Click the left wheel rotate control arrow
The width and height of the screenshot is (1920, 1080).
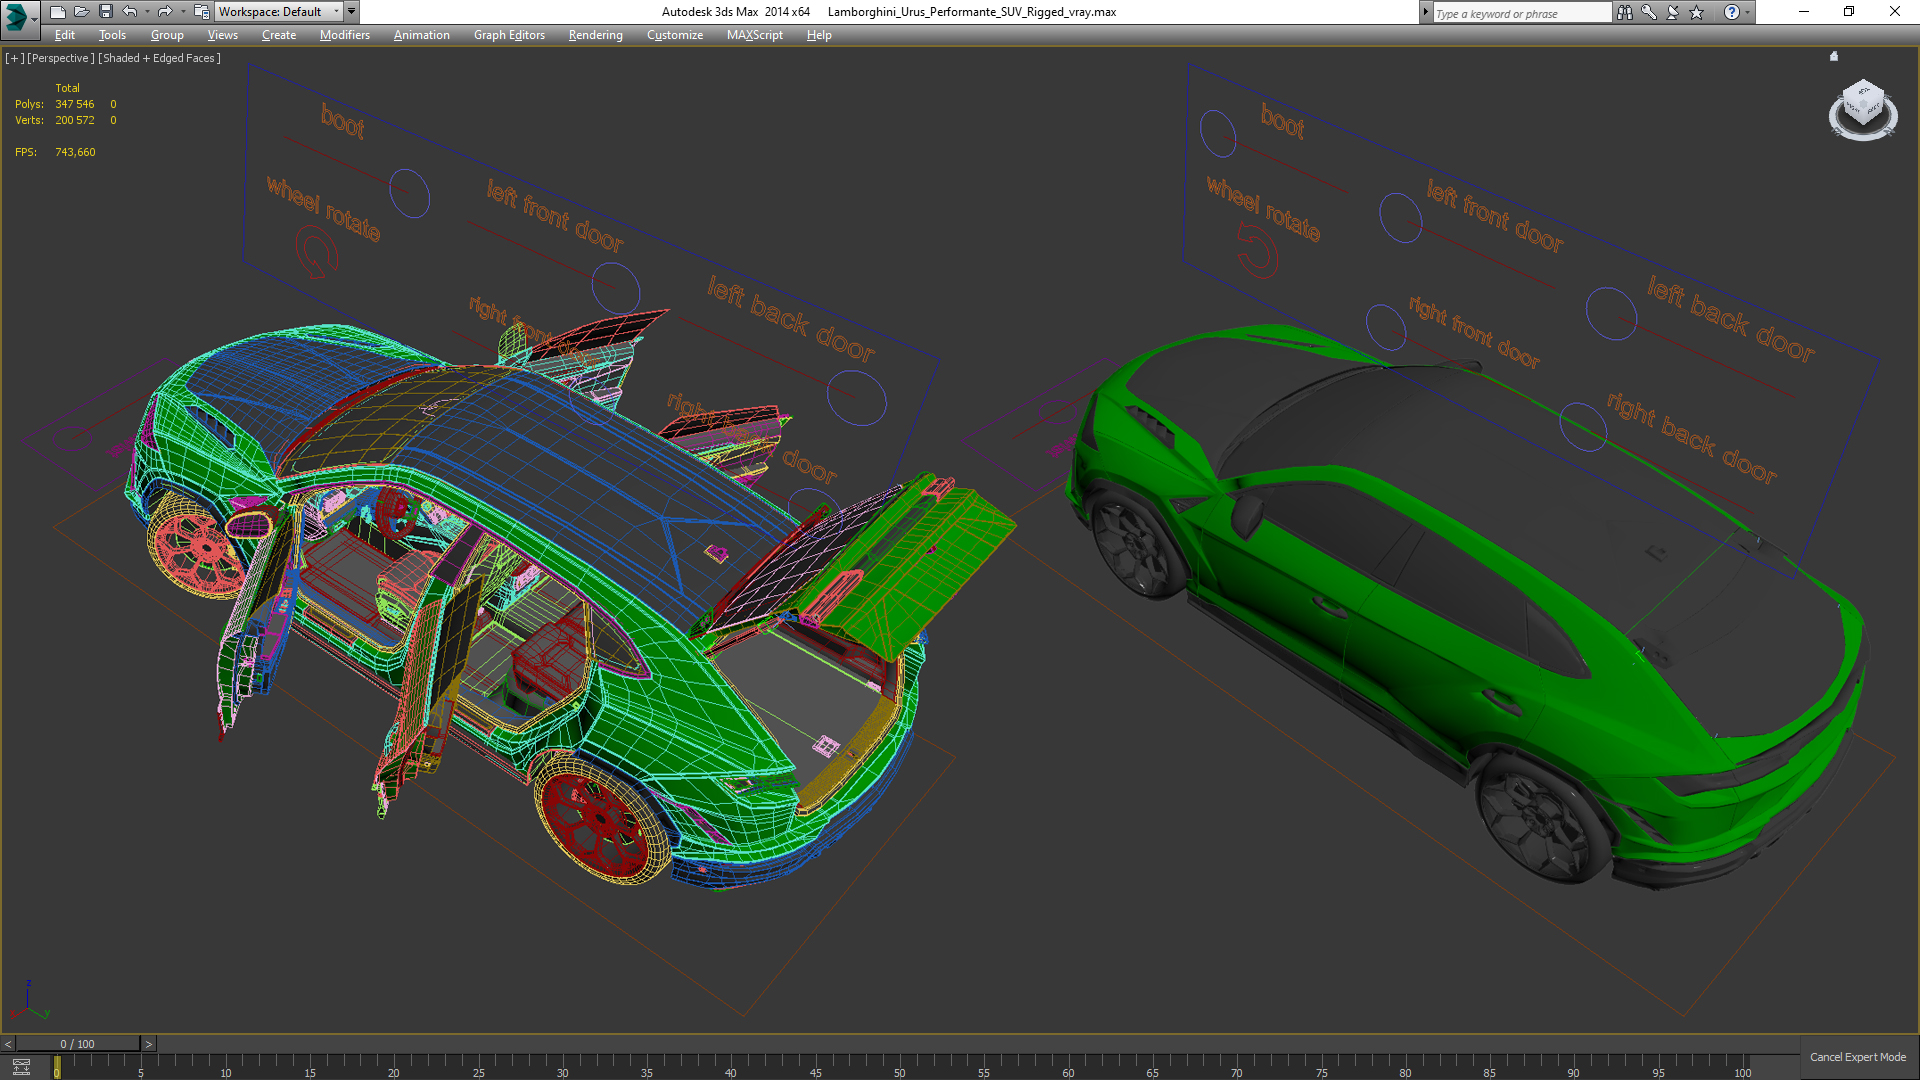316,252
